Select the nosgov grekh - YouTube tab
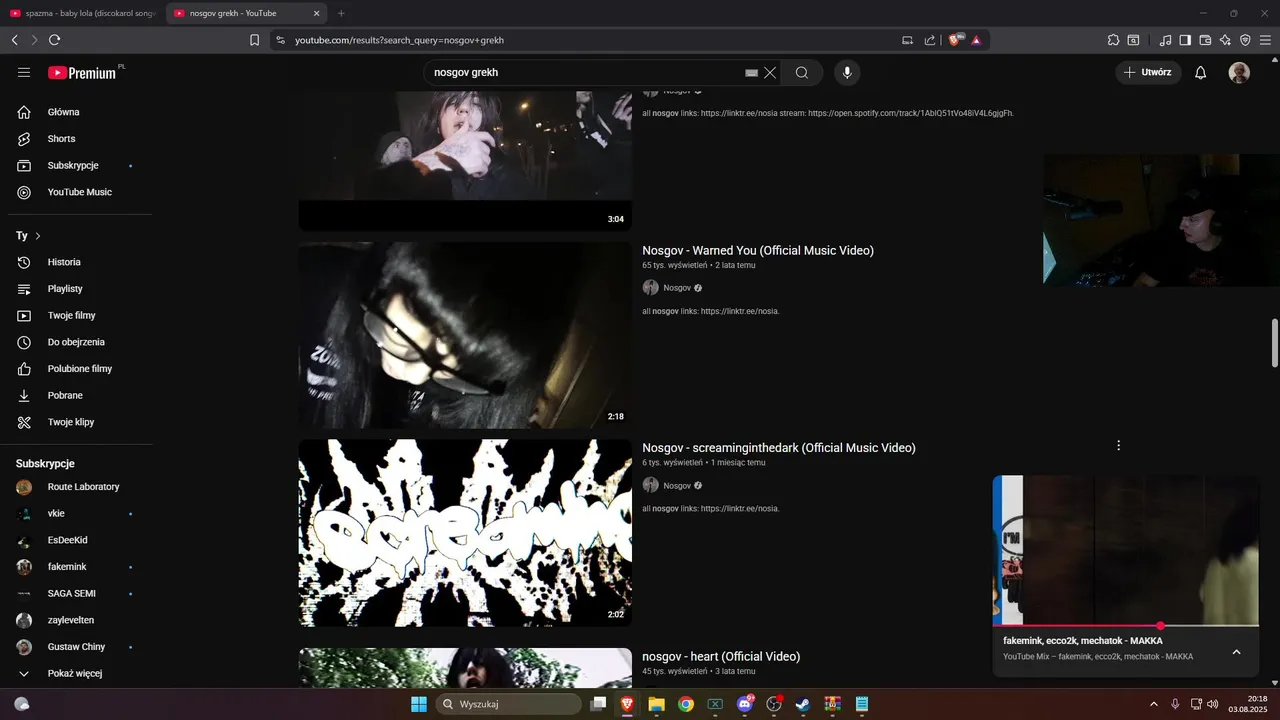 point(246,13)
